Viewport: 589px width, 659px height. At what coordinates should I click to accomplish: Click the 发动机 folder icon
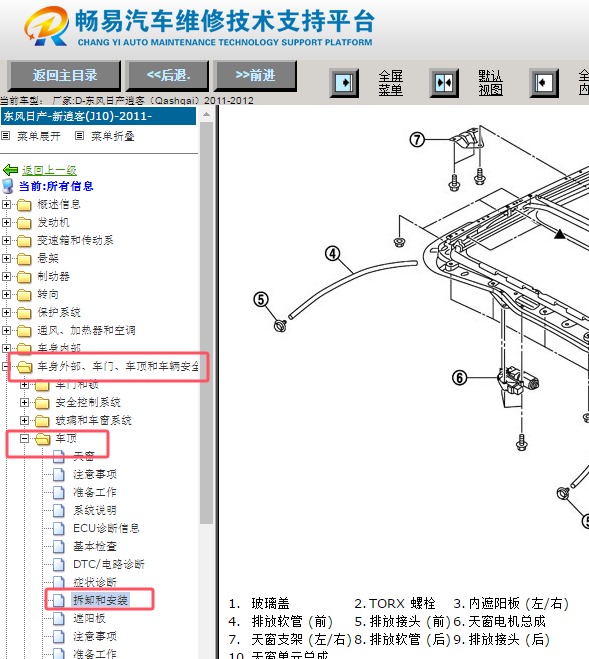click(x=24, y=223)
